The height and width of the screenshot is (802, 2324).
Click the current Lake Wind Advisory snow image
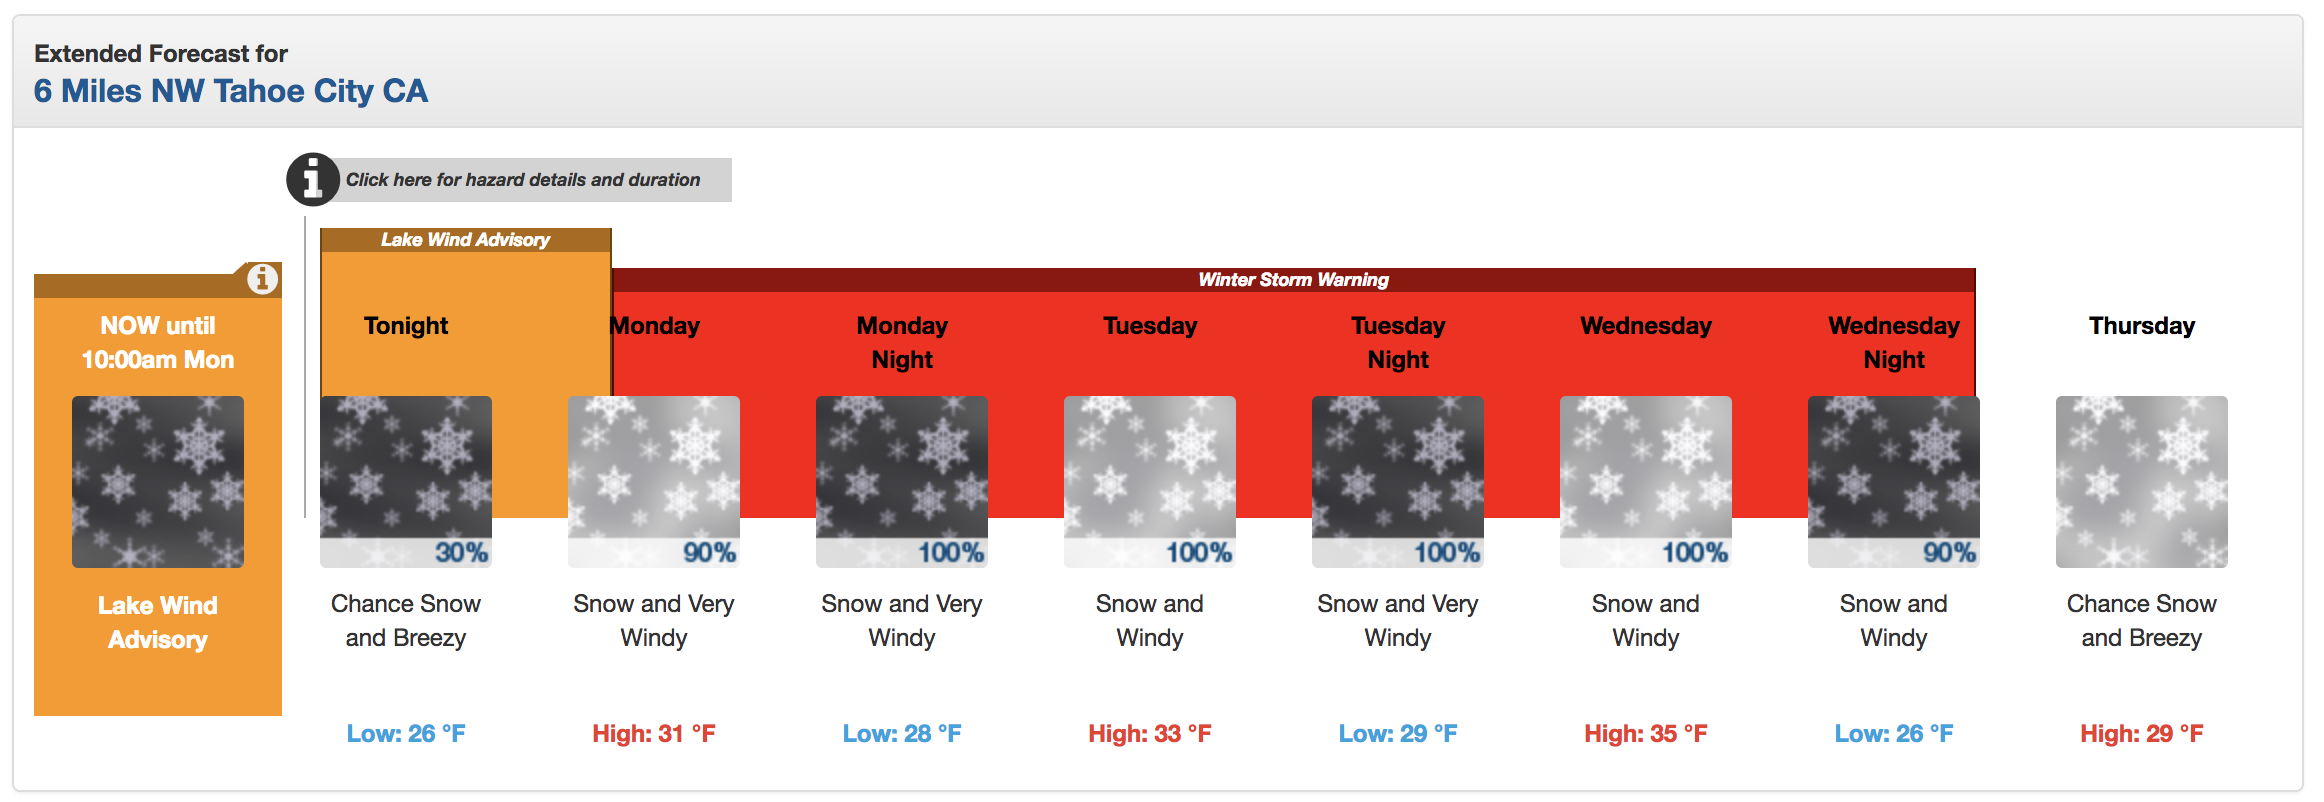158,482
